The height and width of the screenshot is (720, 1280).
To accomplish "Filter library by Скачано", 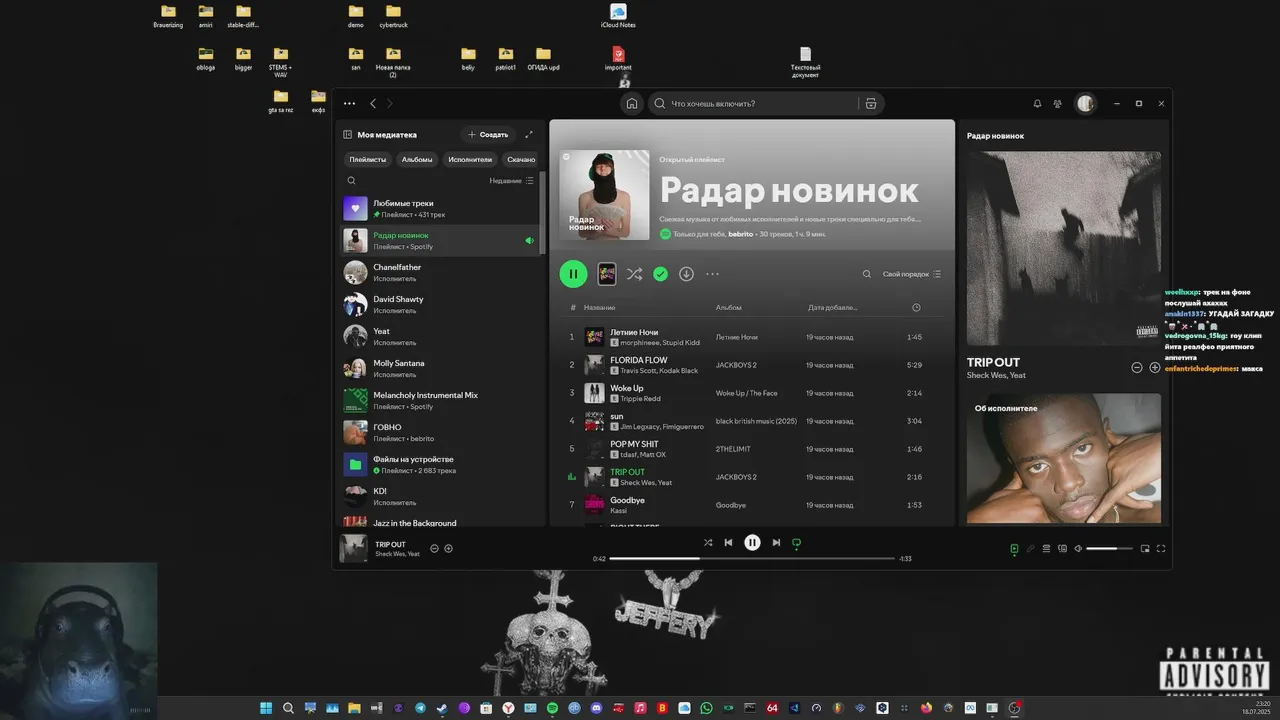I will point(520,159).
